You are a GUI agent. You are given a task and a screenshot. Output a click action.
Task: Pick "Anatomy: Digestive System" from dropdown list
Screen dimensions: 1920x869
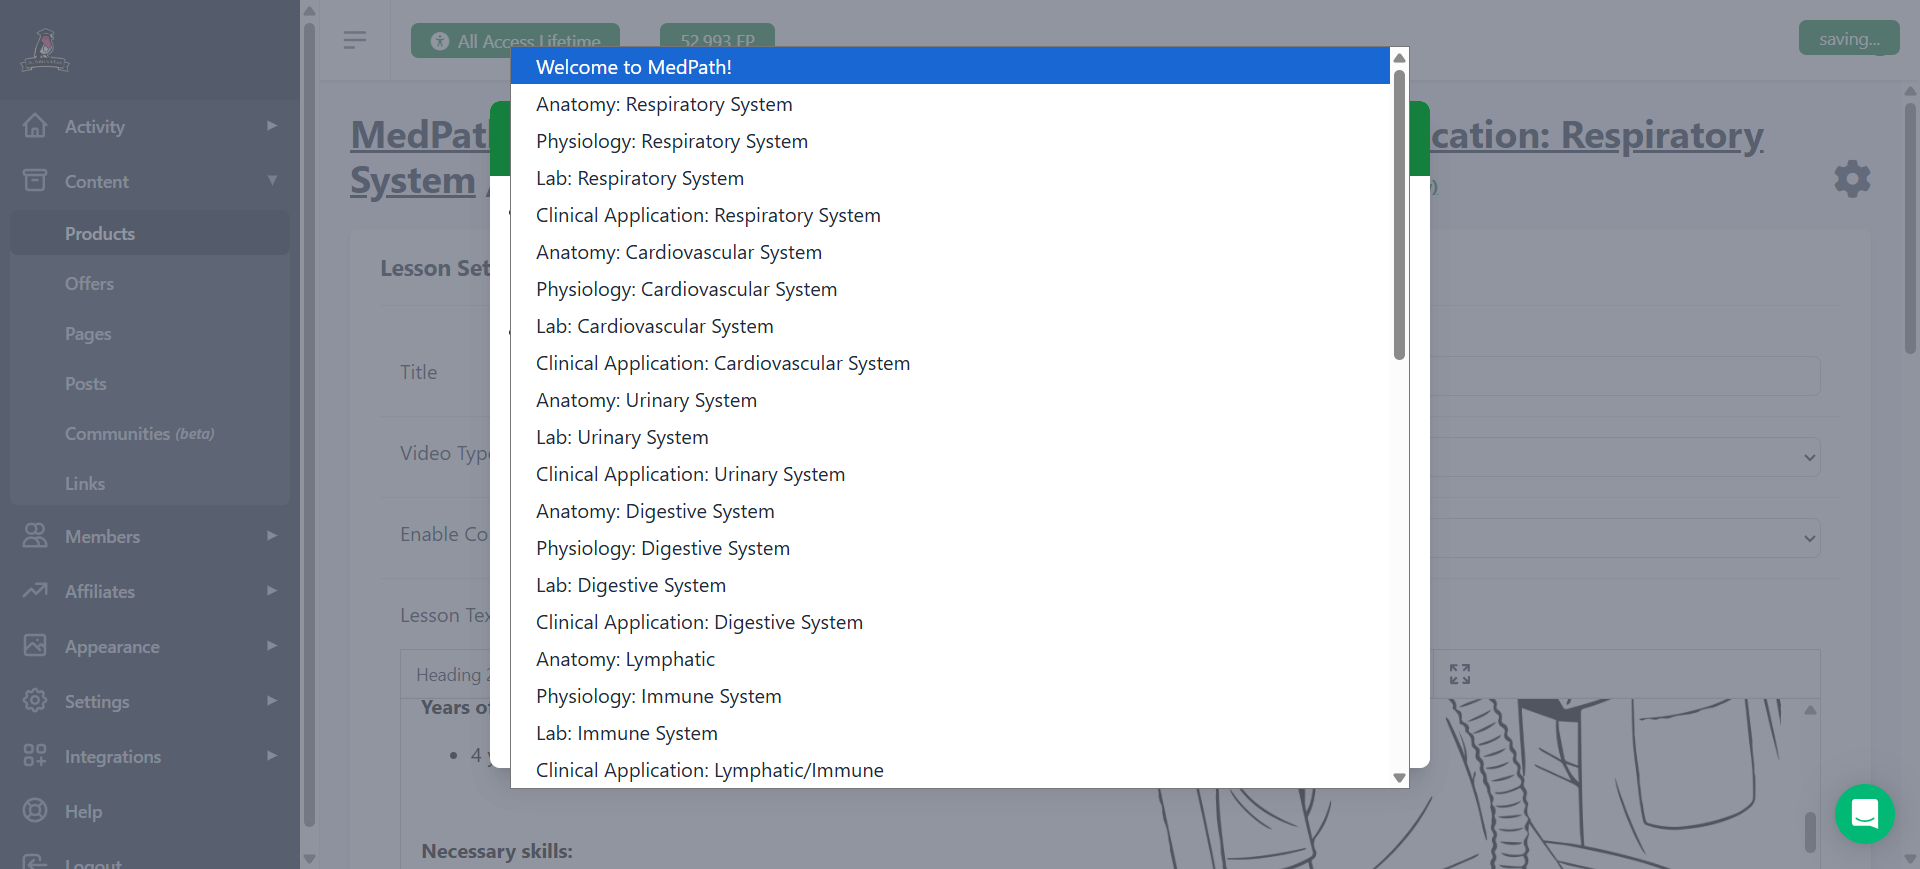pos(654,511)
